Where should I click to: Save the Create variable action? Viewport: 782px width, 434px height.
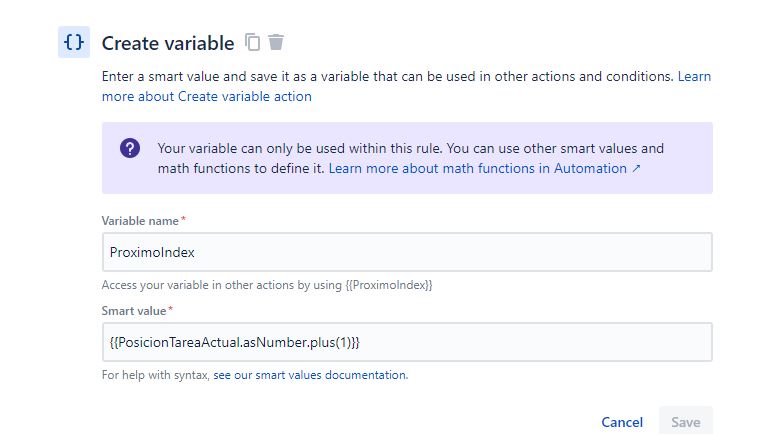(686, 422)
